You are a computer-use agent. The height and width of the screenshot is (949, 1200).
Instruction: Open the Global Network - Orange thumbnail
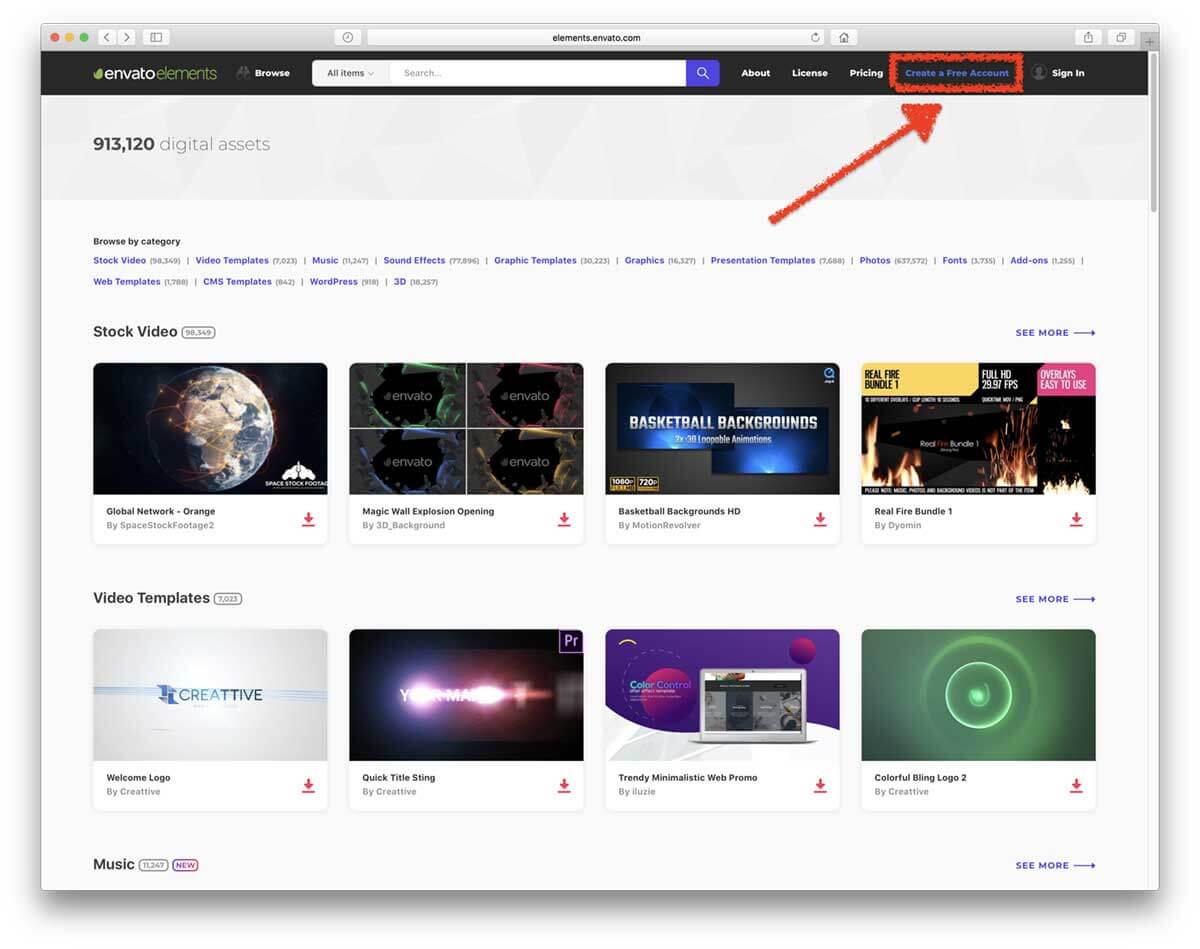210,429
